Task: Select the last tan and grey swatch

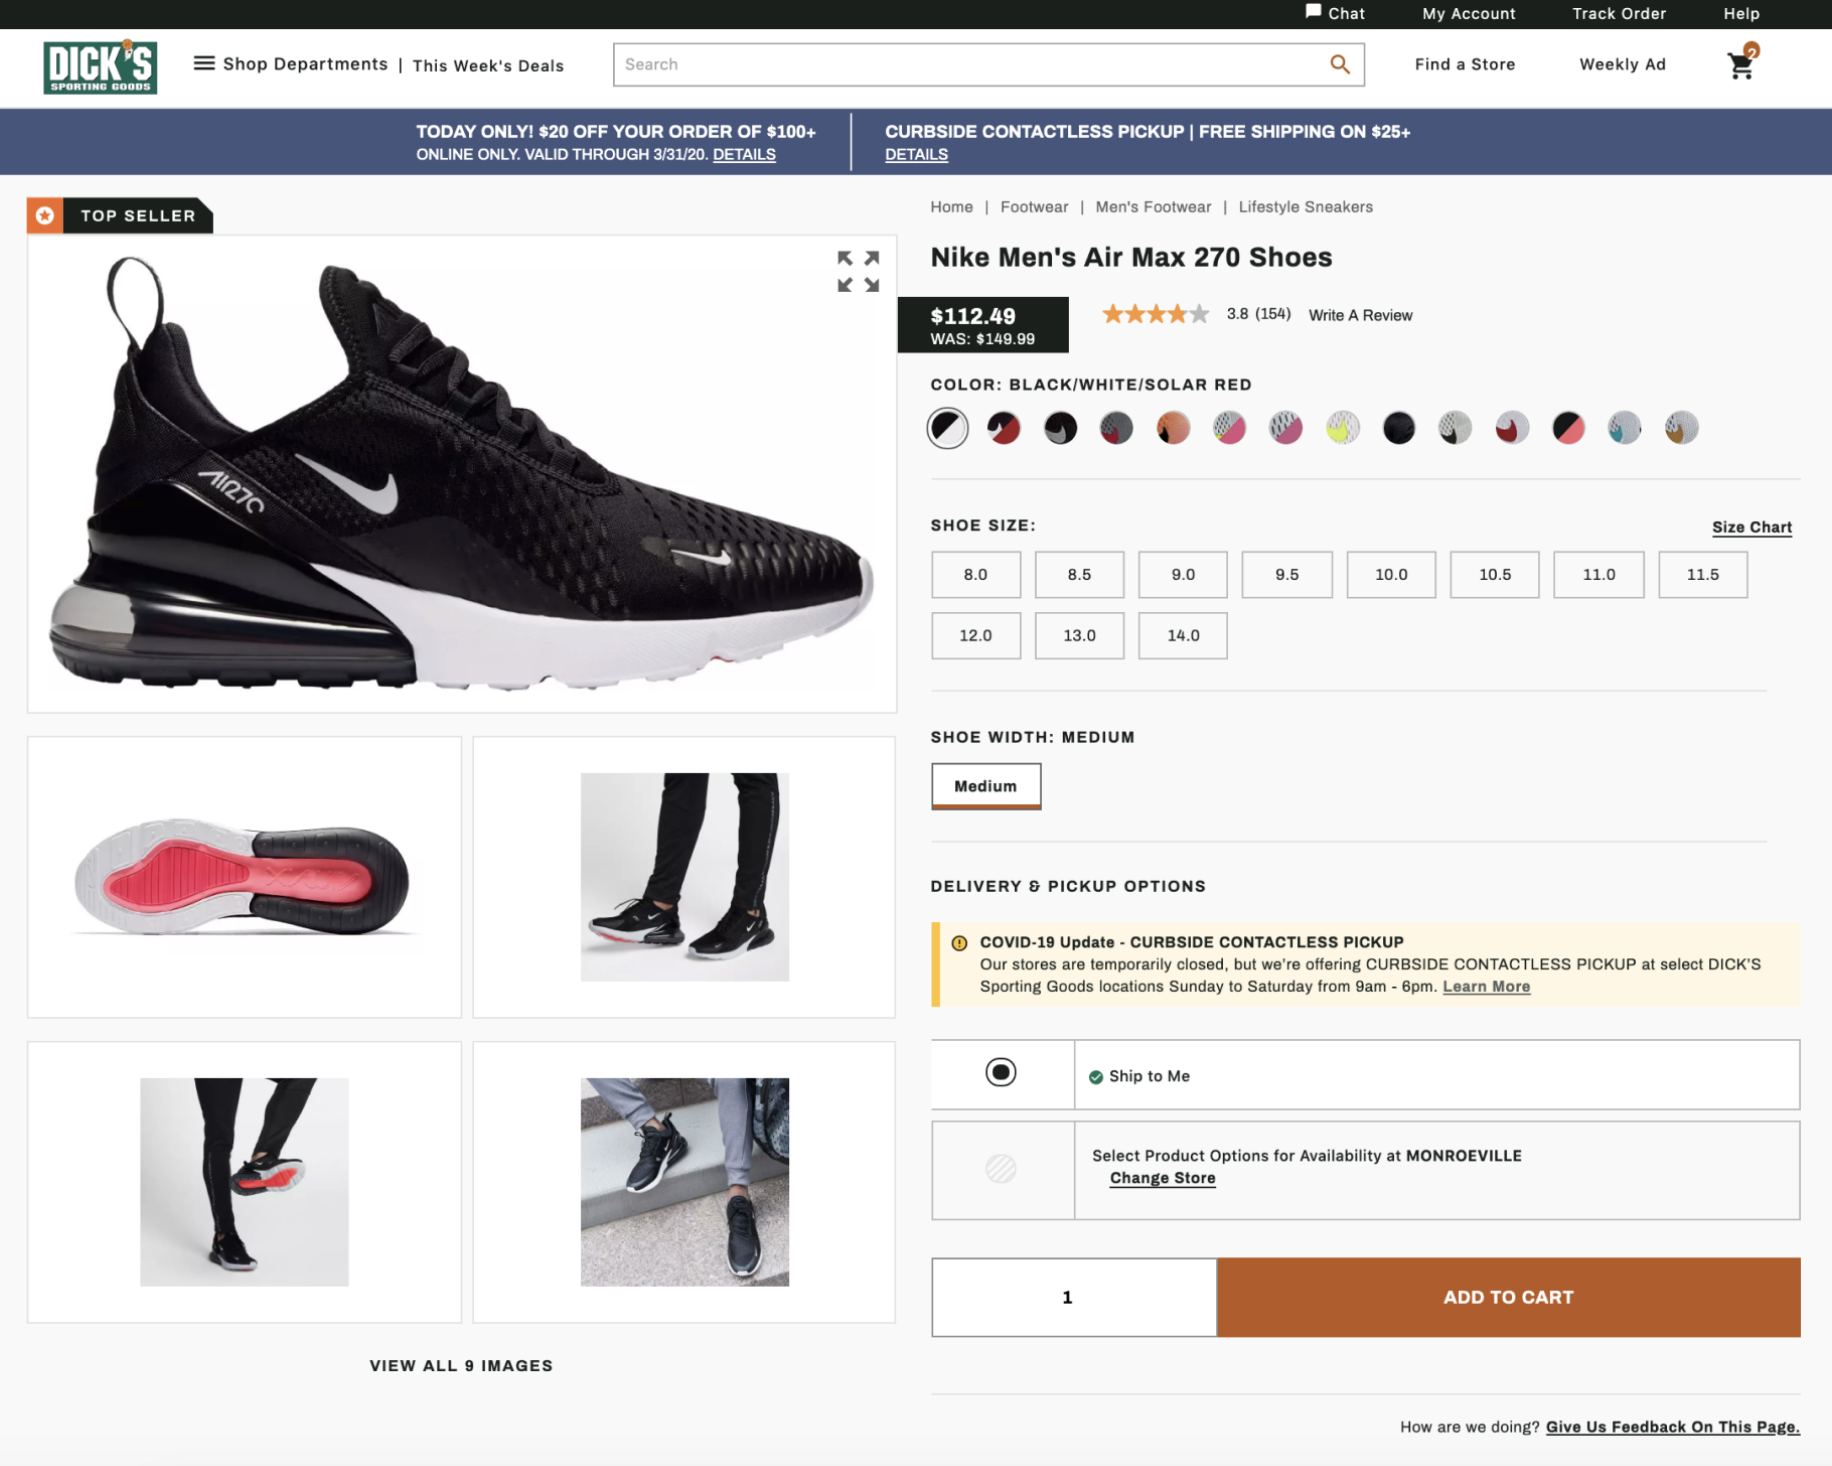Action: [1681, 428]
